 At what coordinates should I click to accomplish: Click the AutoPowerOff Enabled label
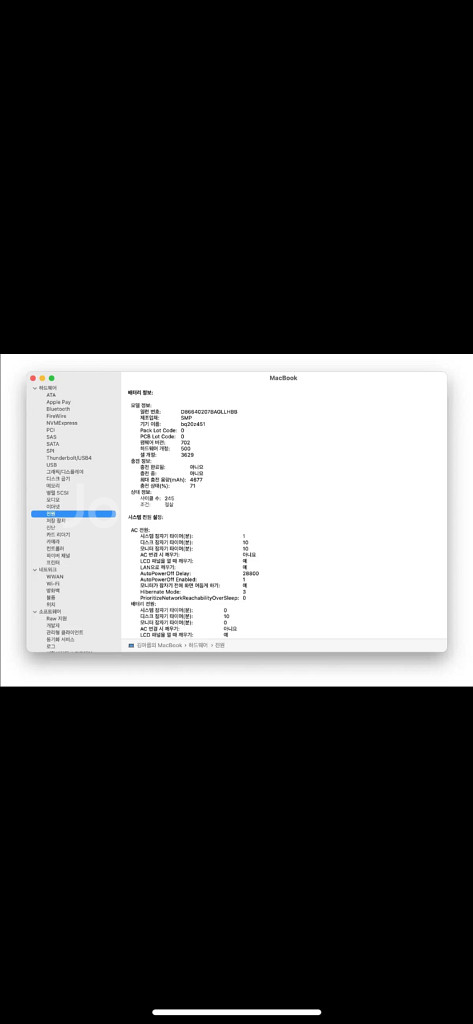tap(168, 579)
